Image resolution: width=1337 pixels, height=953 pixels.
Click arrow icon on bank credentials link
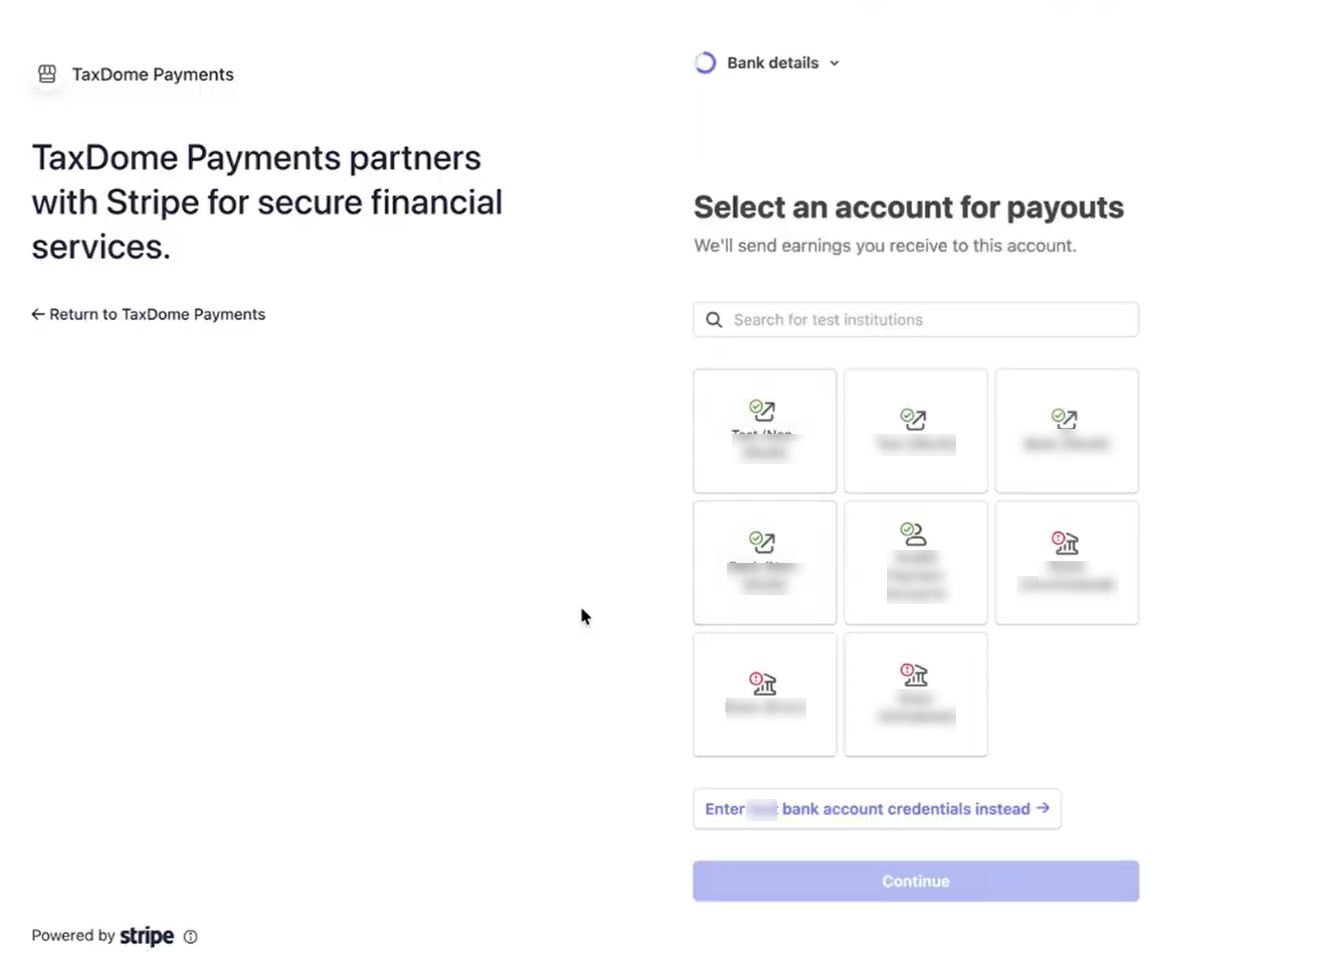point(1043,808)
